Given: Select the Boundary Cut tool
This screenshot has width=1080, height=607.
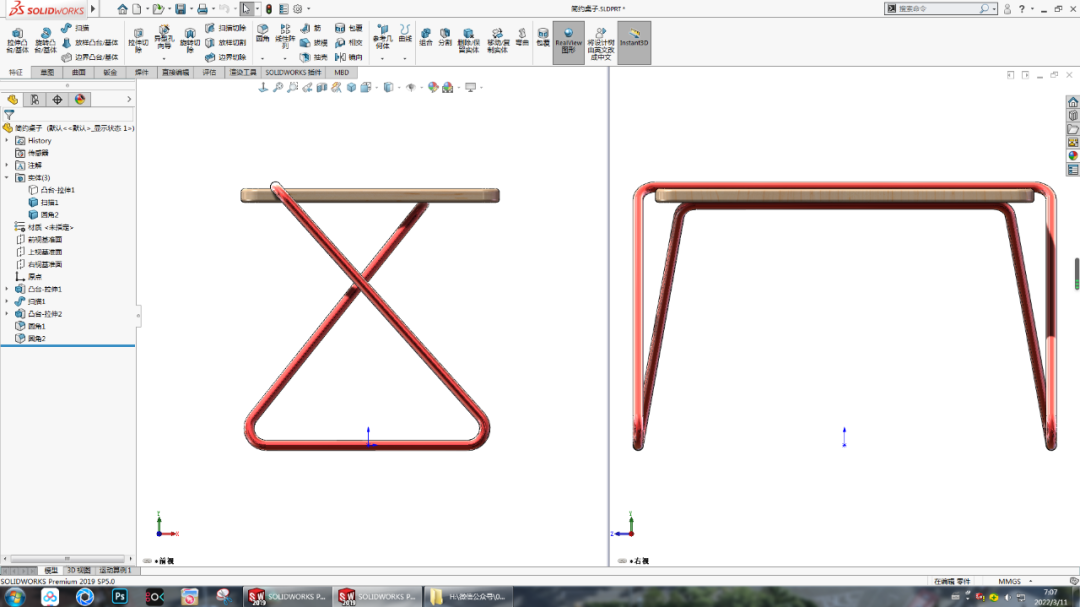Looking at the screenshot, I should tap(226, 57).
